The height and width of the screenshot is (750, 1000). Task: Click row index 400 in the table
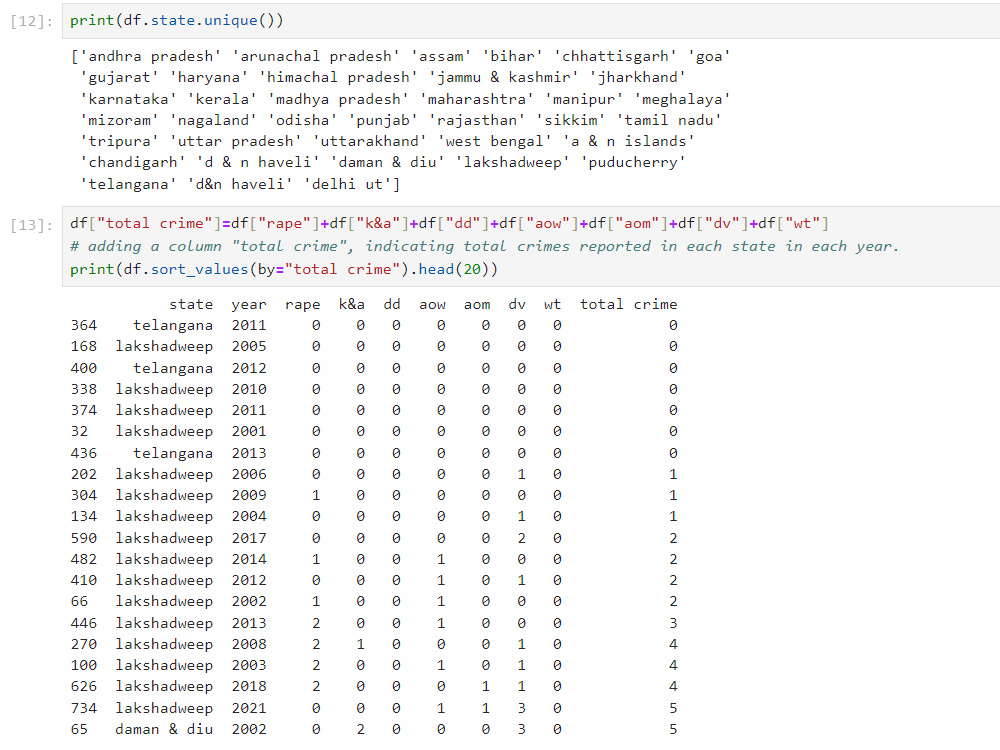coord(84,368)
